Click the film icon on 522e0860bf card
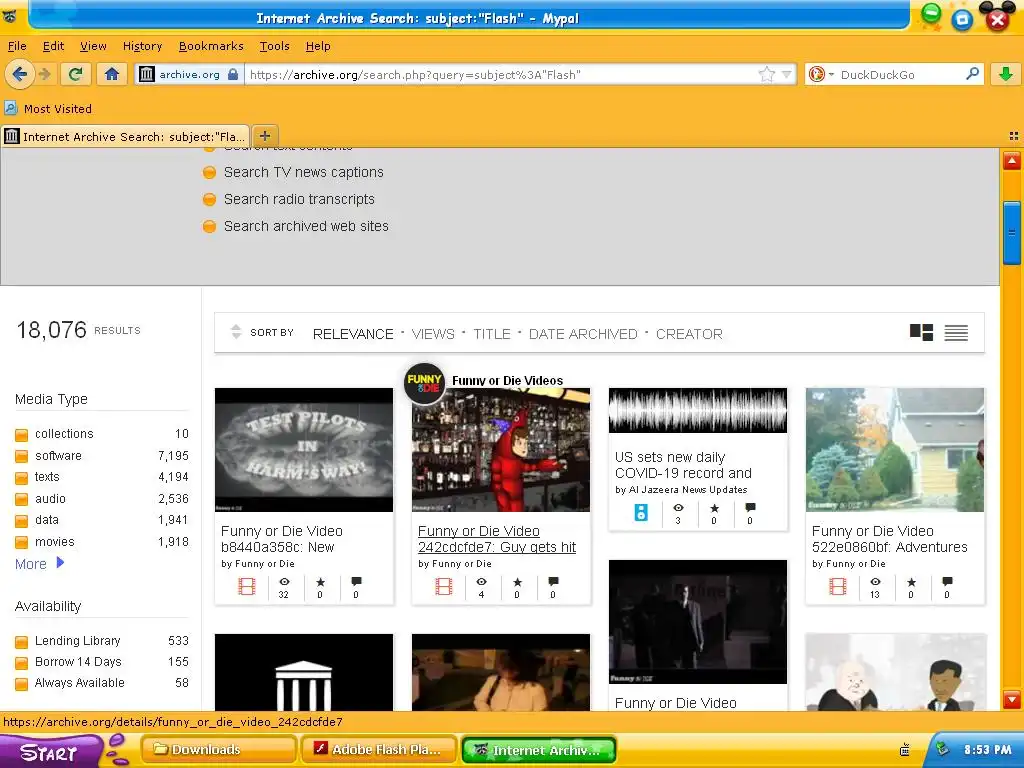Image resolution: width=1024 pixels, height=768 pixels. (x=838, y=586)
